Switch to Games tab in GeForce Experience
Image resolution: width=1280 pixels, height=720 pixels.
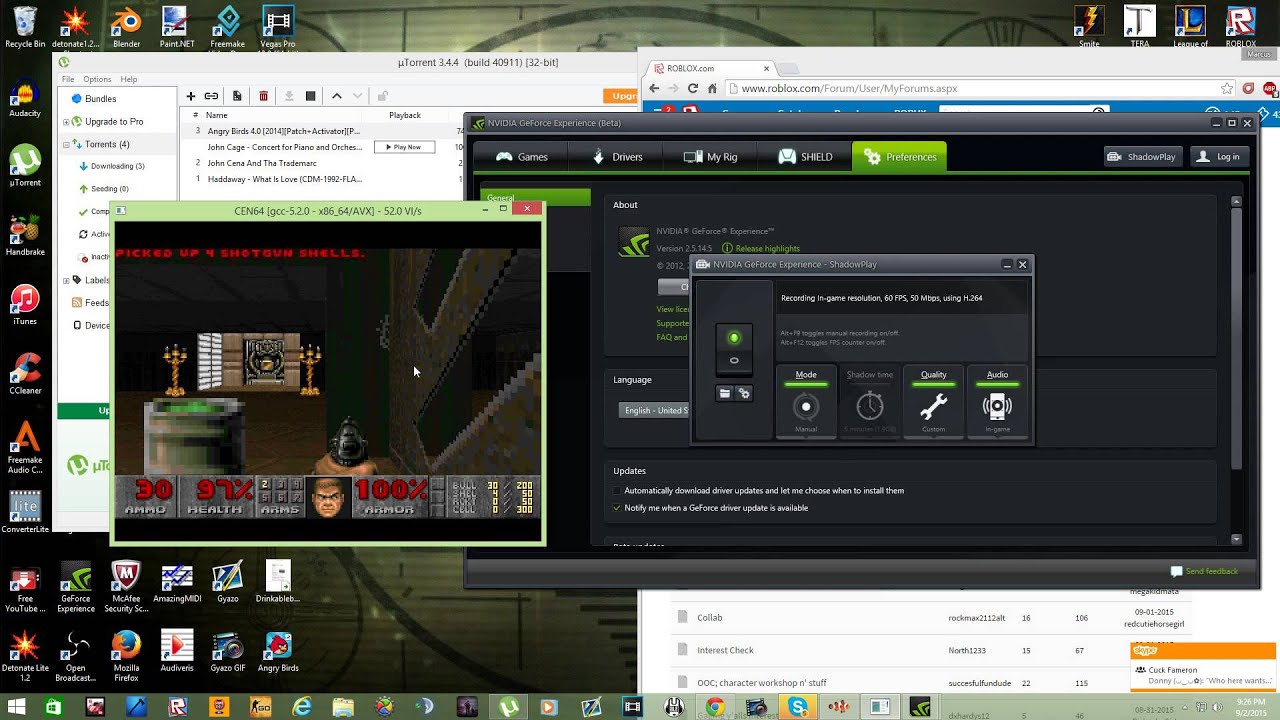[x=521, y=157]
